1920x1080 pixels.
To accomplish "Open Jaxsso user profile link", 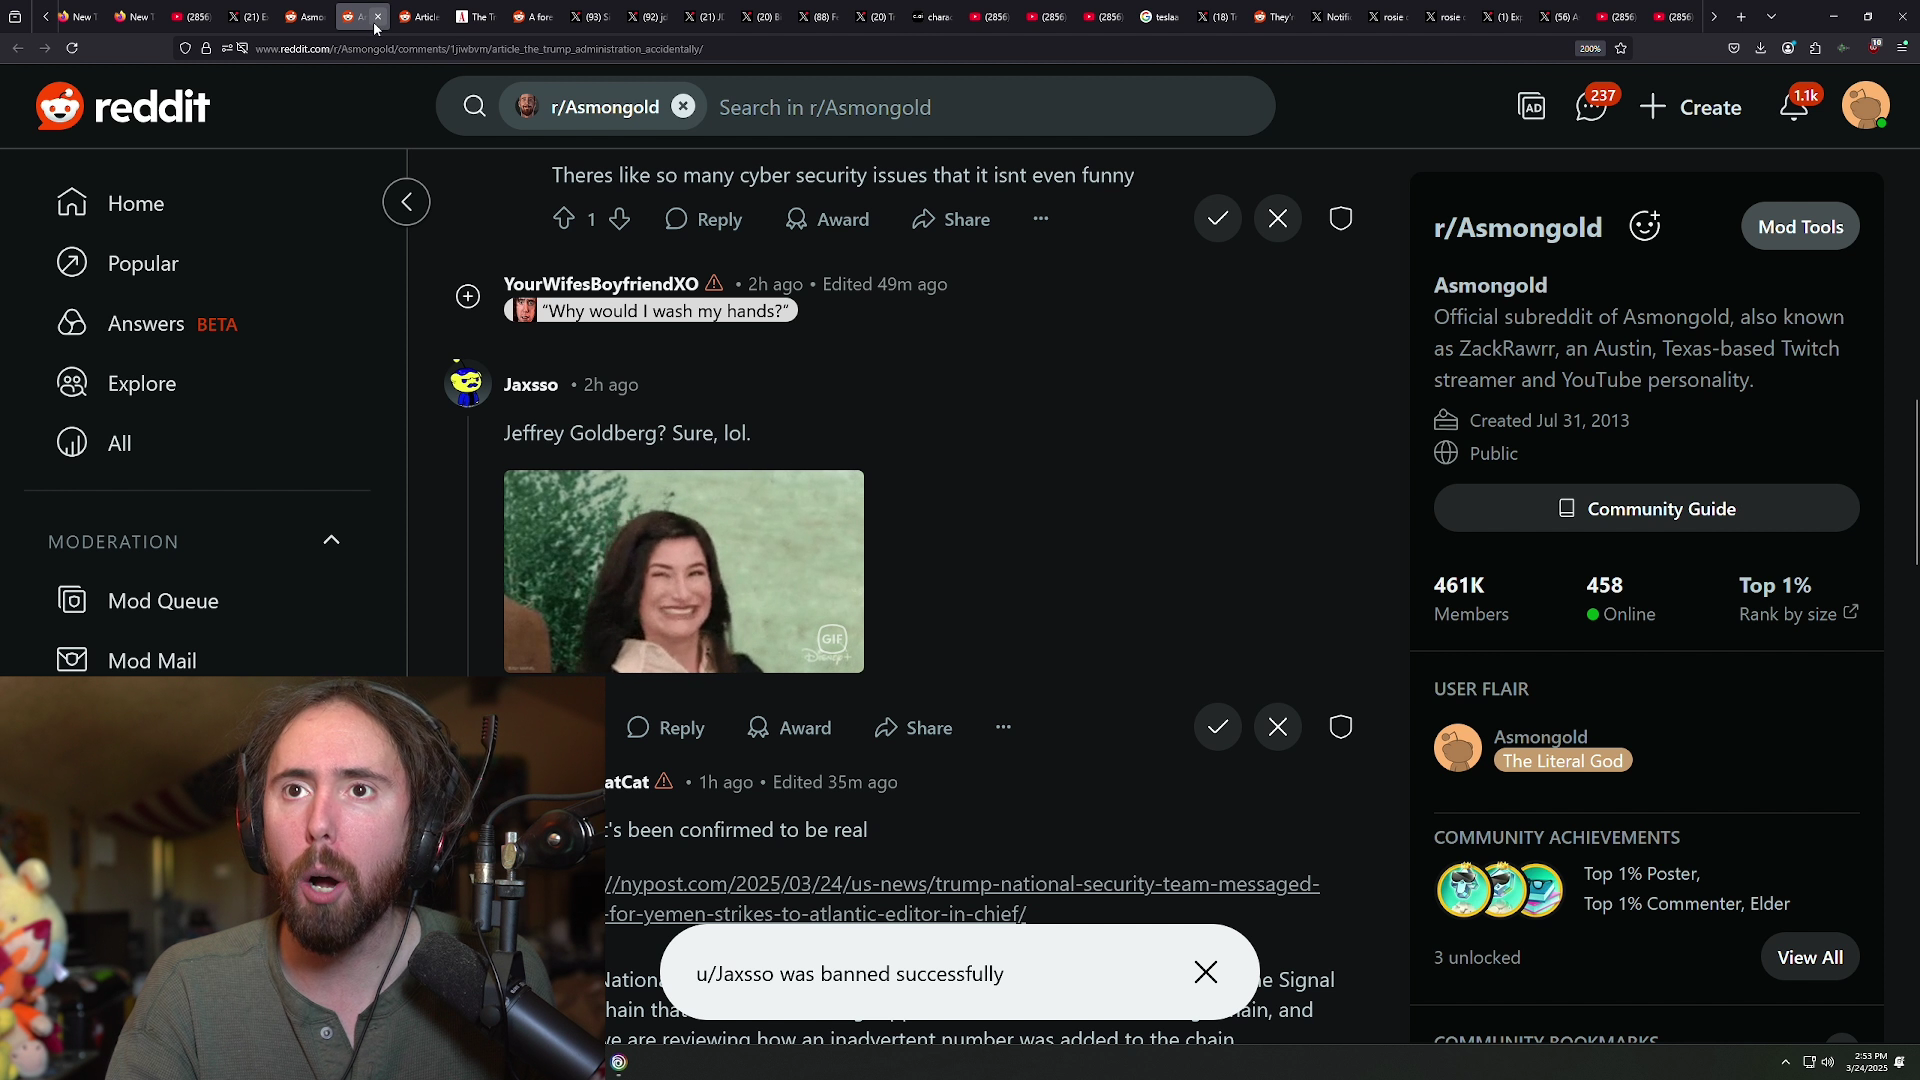I will click(531, 384).
